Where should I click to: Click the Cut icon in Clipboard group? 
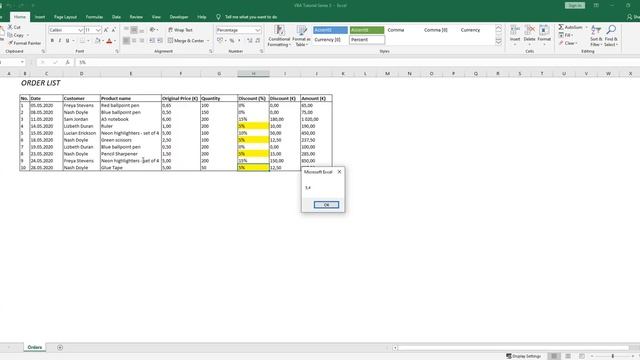pyautogui.click(x=11, y=27)
